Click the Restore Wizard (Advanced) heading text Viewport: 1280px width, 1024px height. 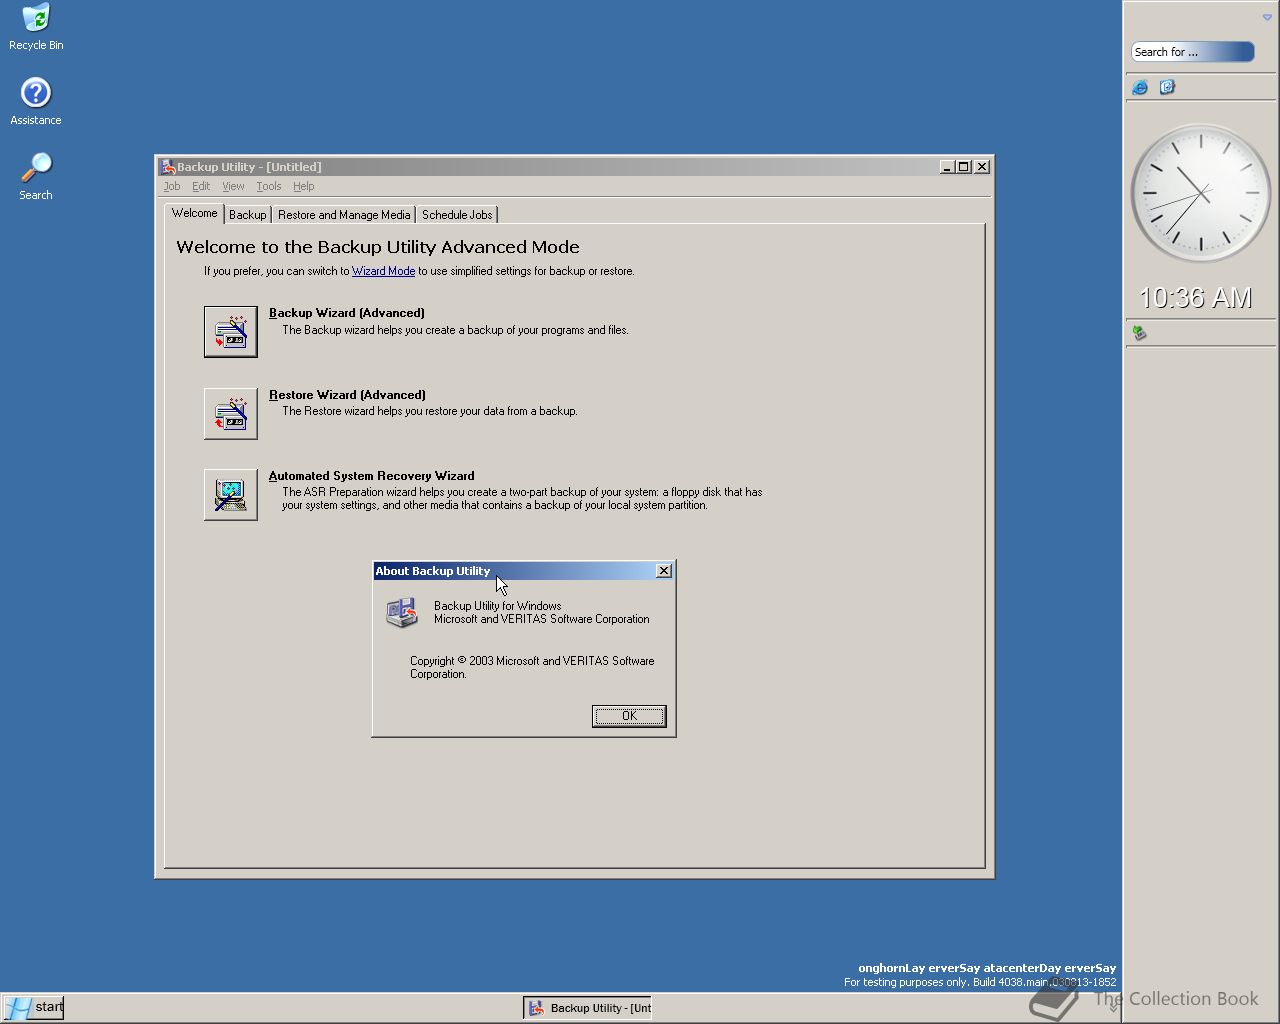pos(347,395)
